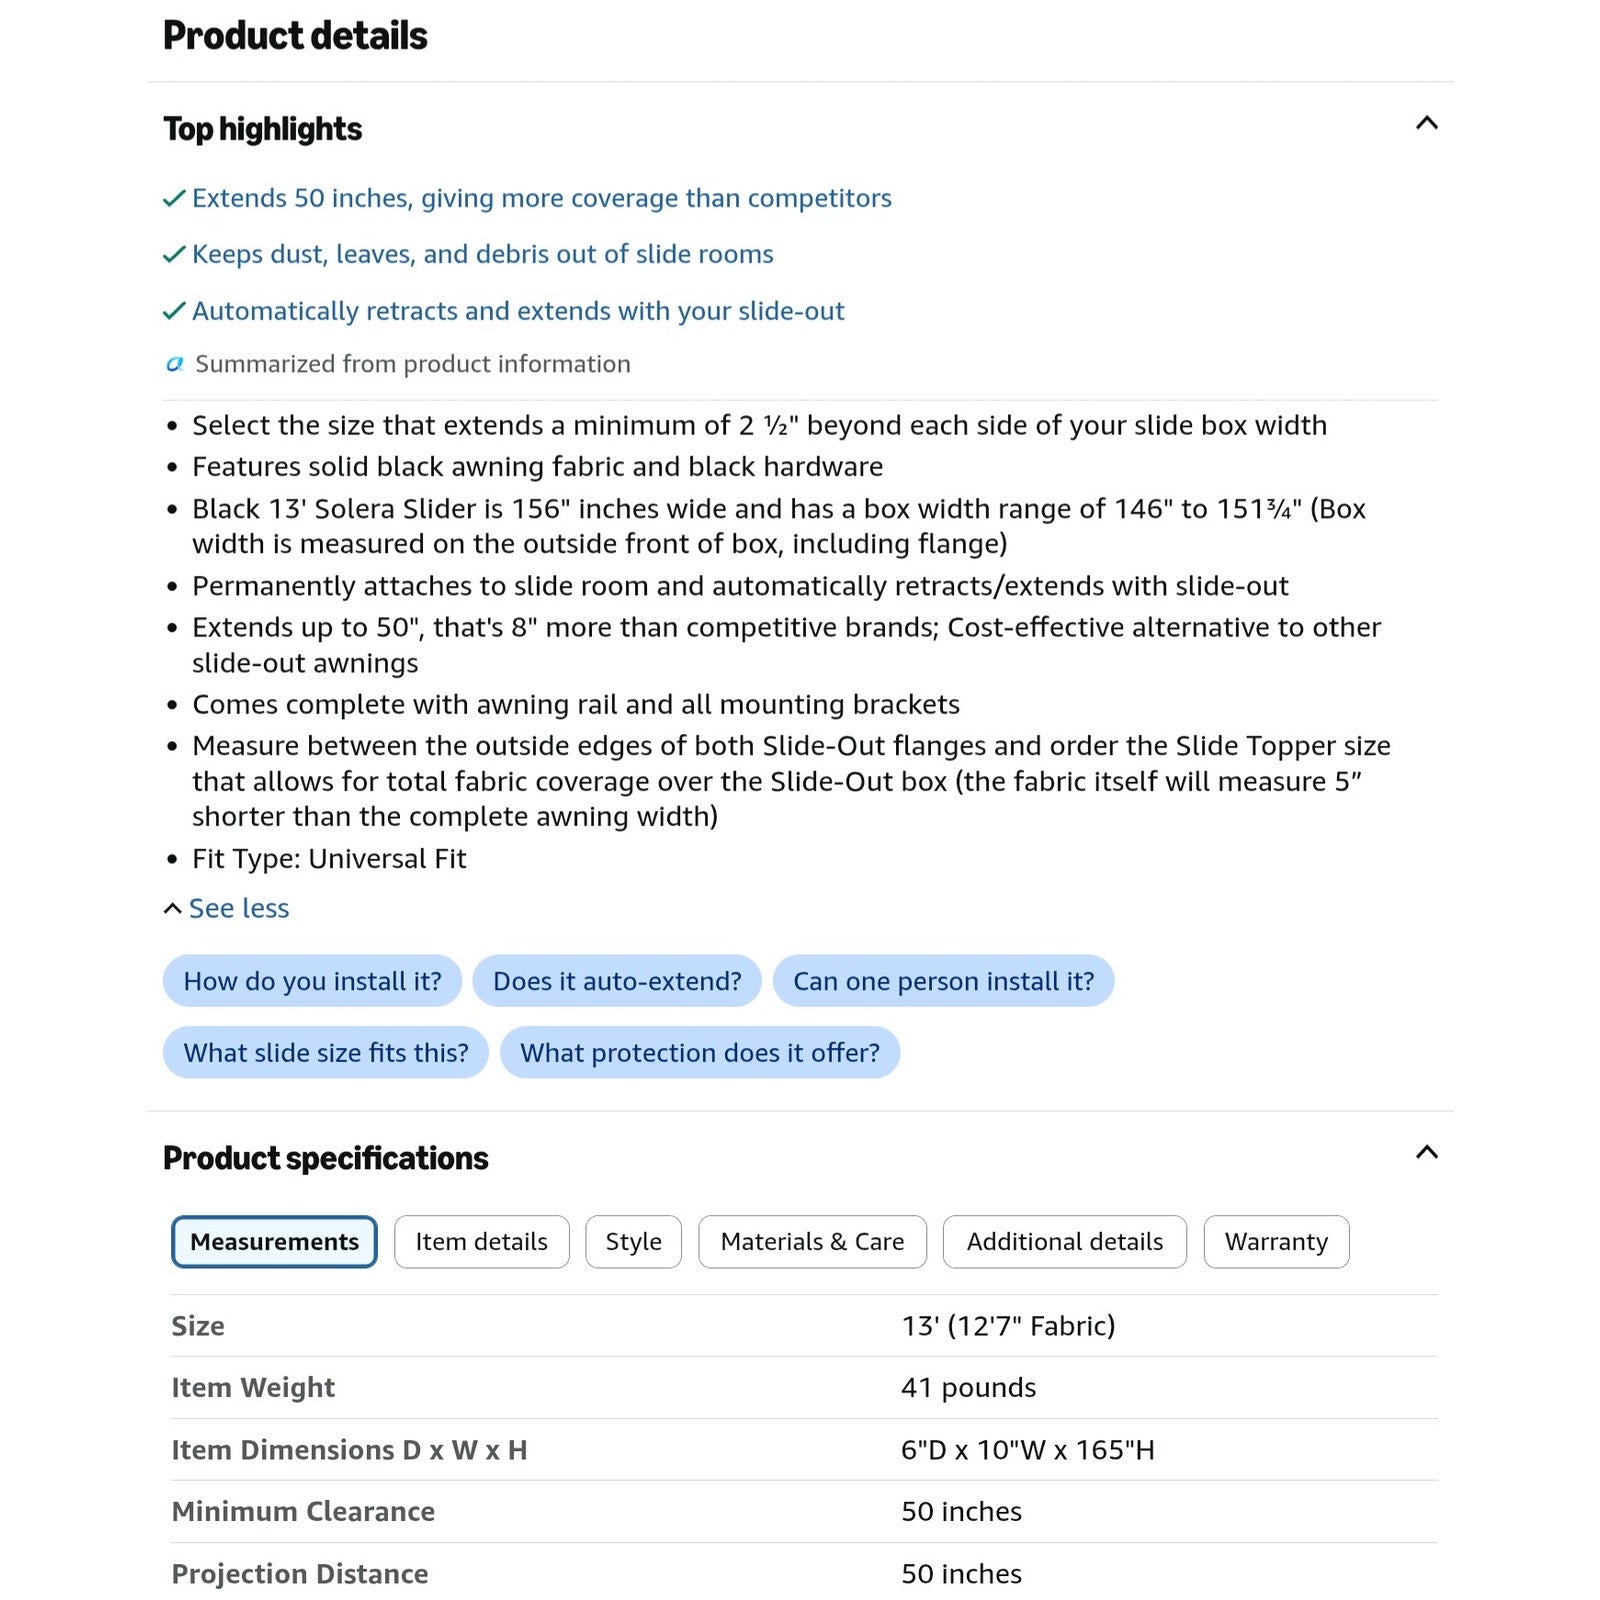
Task: Ask 'Can one person install it?'
Action: coord(943,981)
